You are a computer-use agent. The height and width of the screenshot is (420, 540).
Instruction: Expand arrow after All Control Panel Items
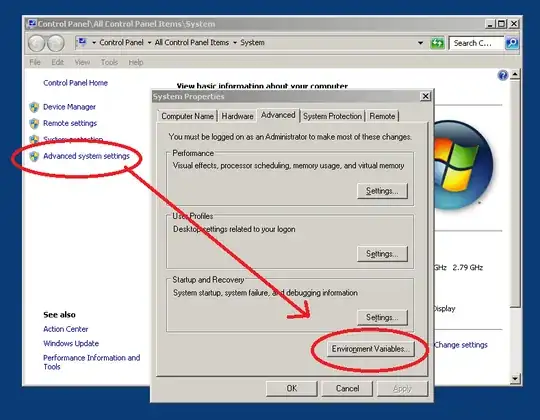tap(235, 43)
